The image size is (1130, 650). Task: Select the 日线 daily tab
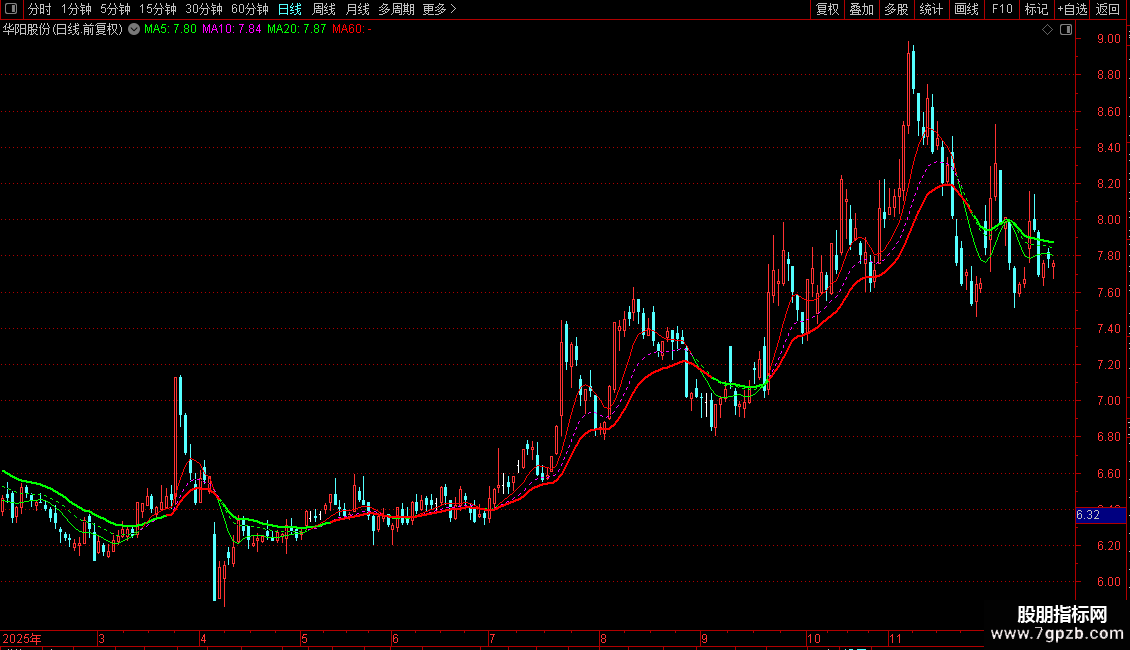[290, 9]
